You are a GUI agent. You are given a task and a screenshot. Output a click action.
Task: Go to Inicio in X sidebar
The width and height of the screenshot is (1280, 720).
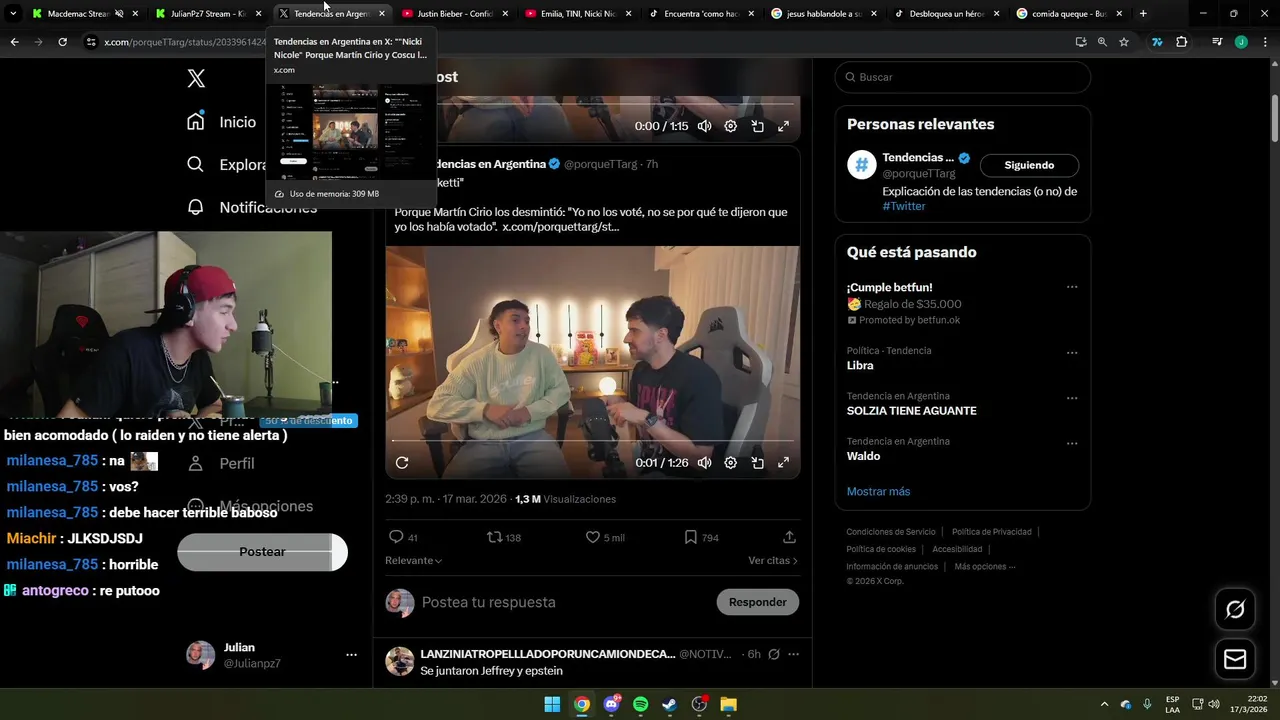(221, 122)
